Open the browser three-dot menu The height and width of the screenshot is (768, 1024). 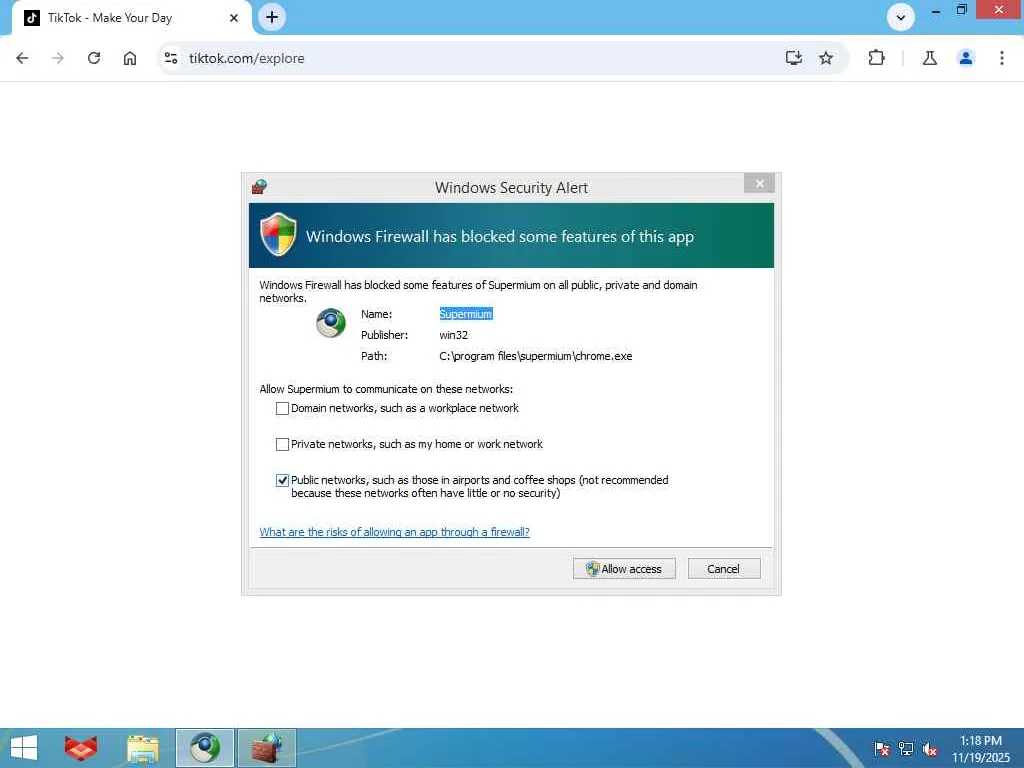[1002, 58]
